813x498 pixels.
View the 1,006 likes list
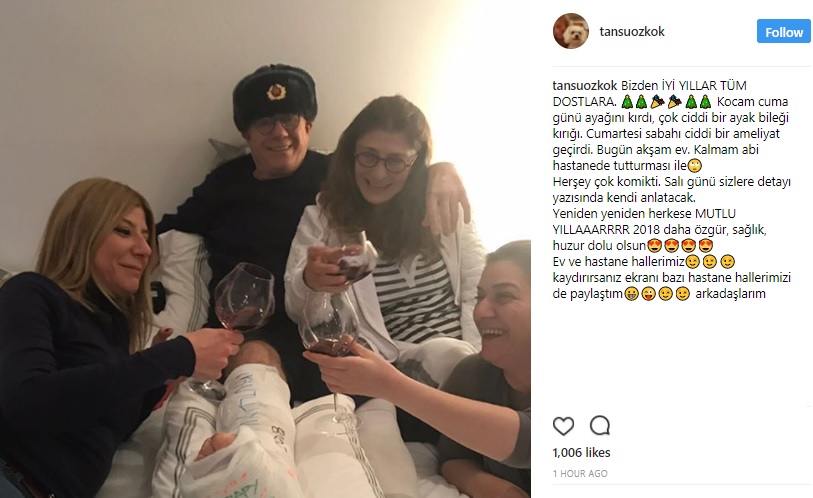point(581,452)
